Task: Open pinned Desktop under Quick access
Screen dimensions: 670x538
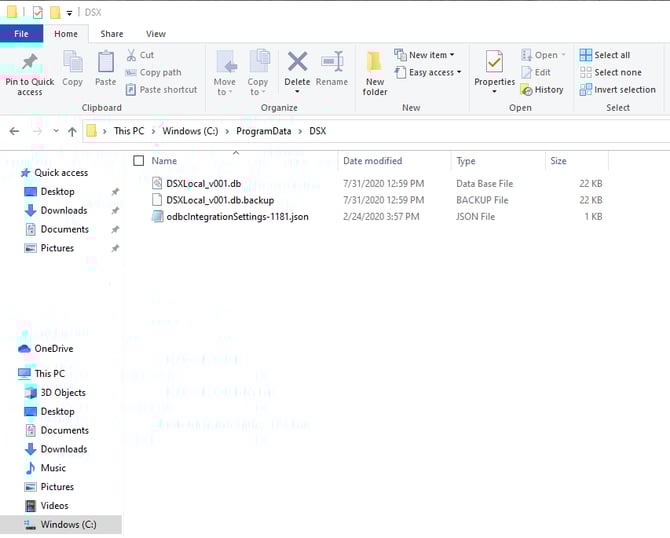Action: 57,191
